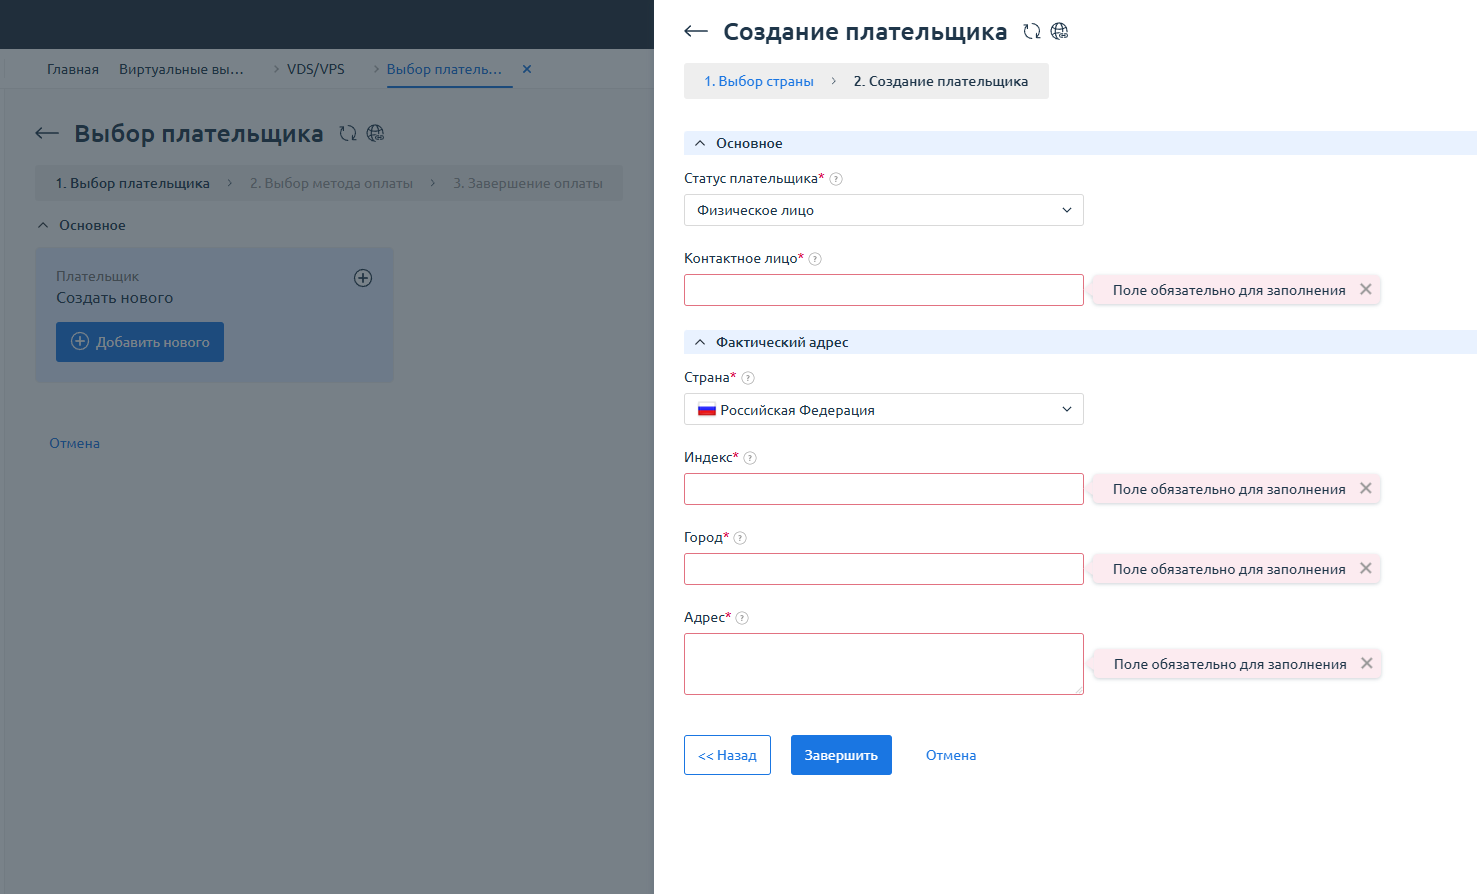The height and width of the screenshot is (894, 1477).
Task: Click the << Назад button
Action: click(727, 755)
